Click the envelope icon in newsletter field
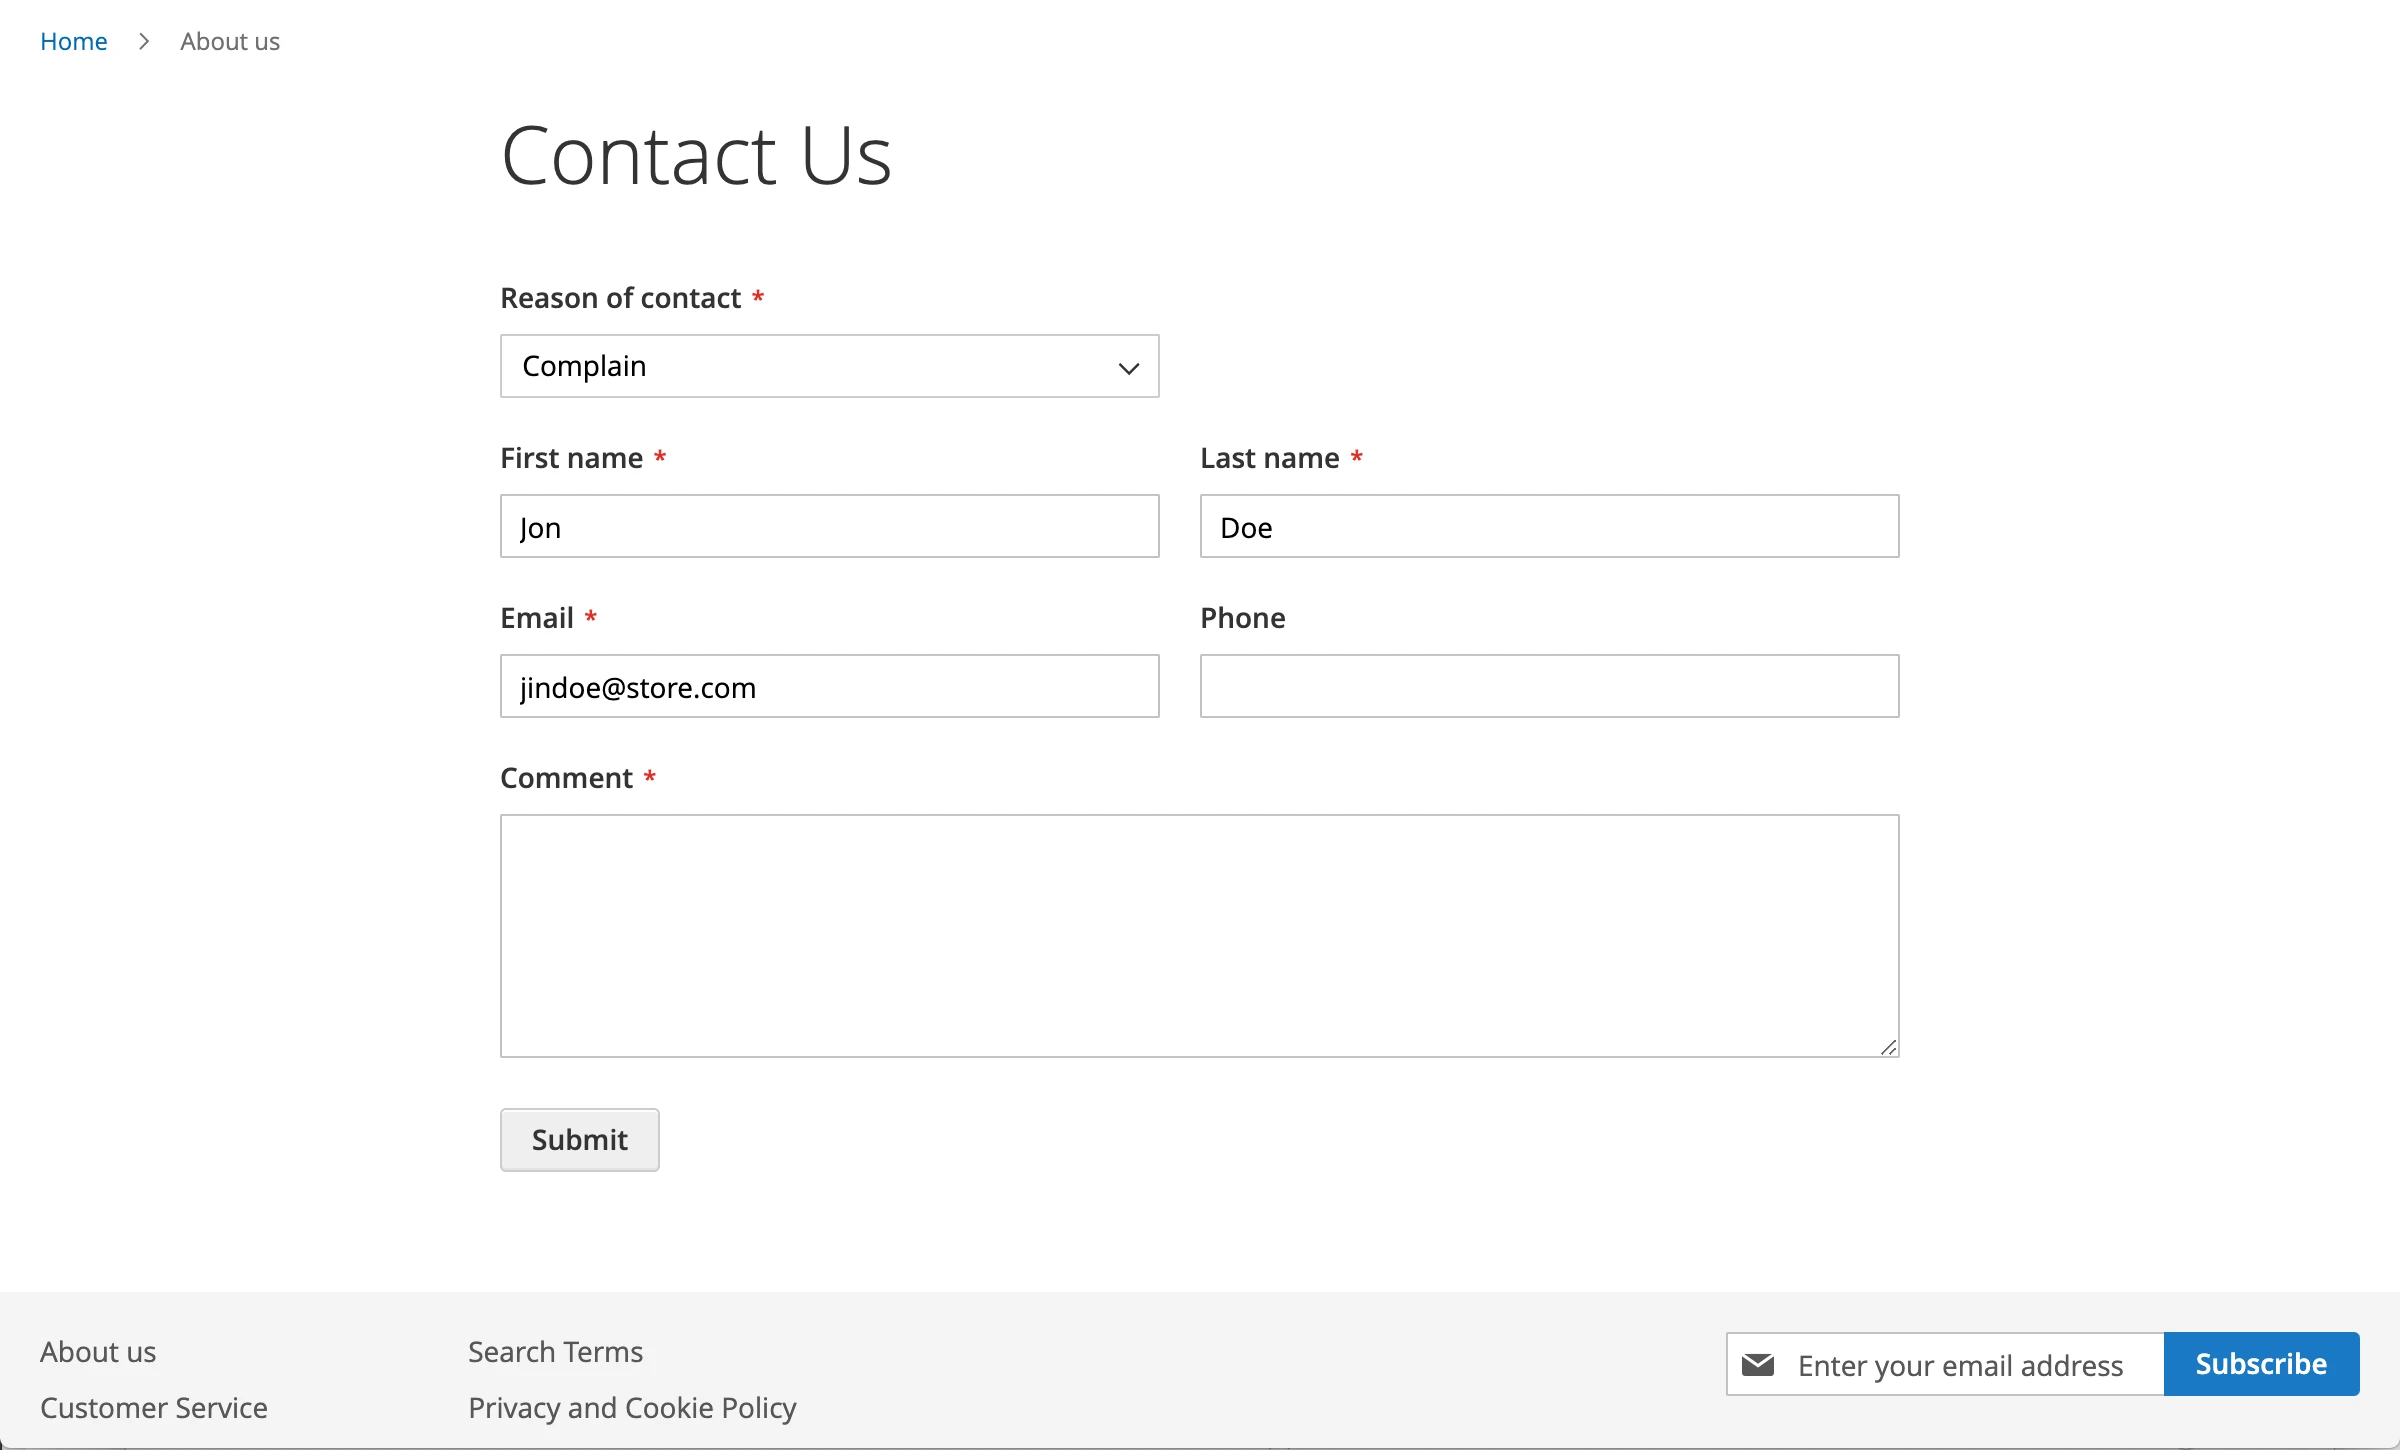2400x1450 pixels. (1757, 1364)
